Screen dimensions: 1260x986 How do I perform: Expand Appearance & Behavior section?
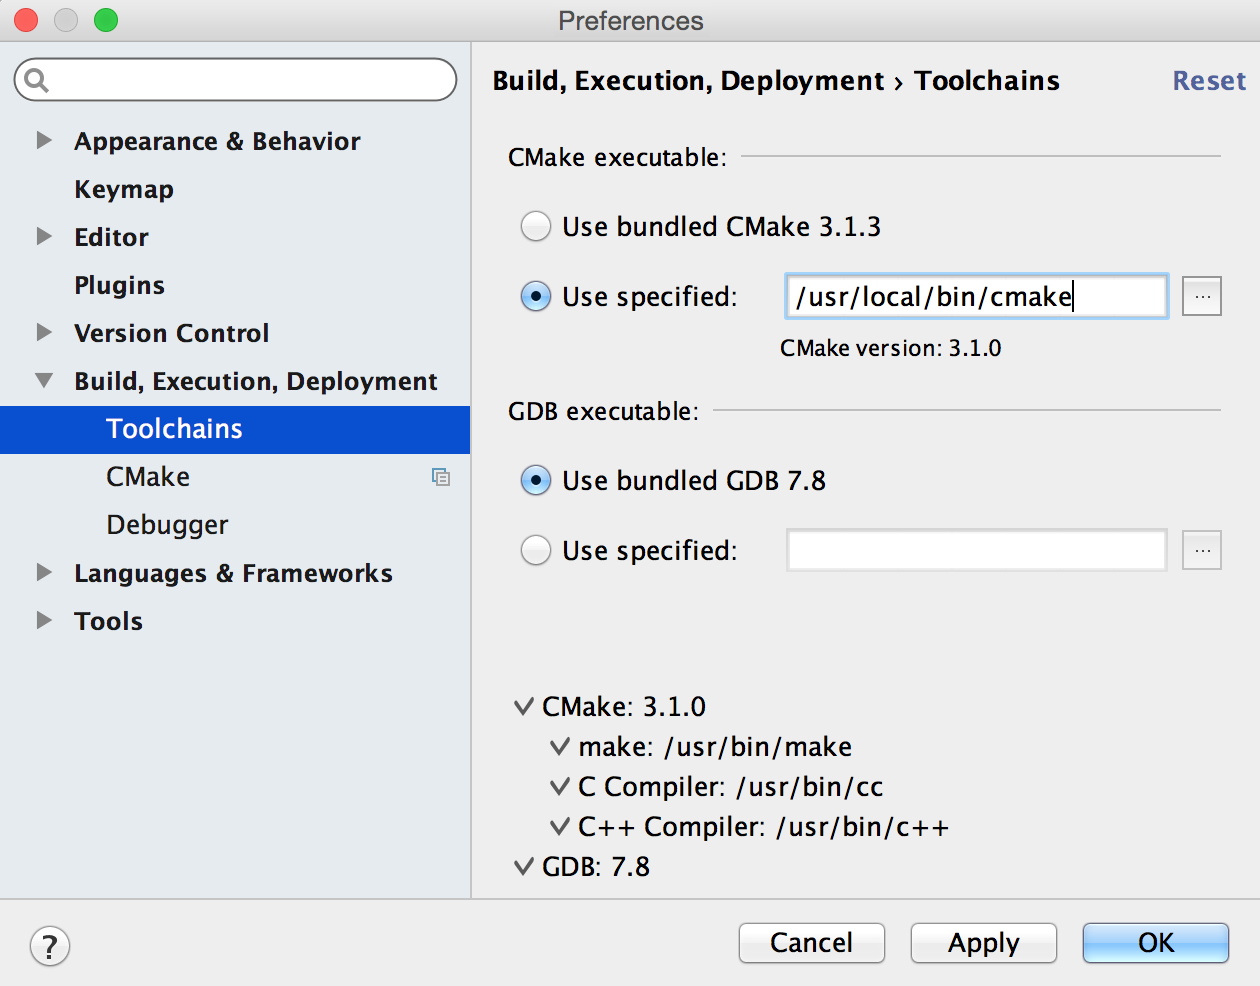click(x=44, y=141)
